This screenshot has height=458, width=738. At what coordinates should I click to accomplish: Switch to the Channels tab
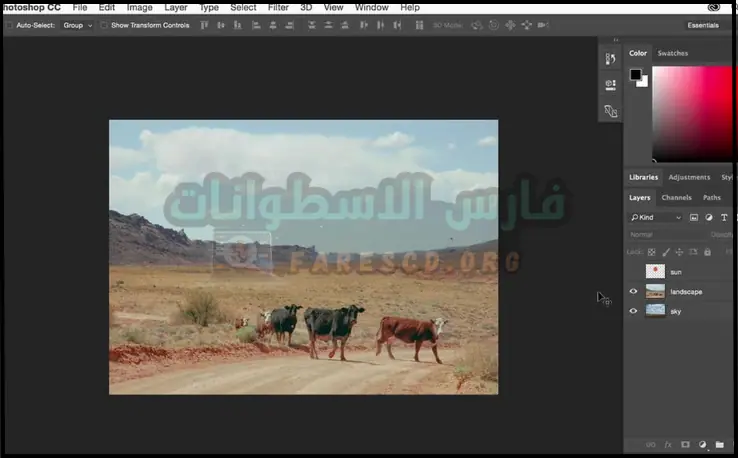(676, 198)
